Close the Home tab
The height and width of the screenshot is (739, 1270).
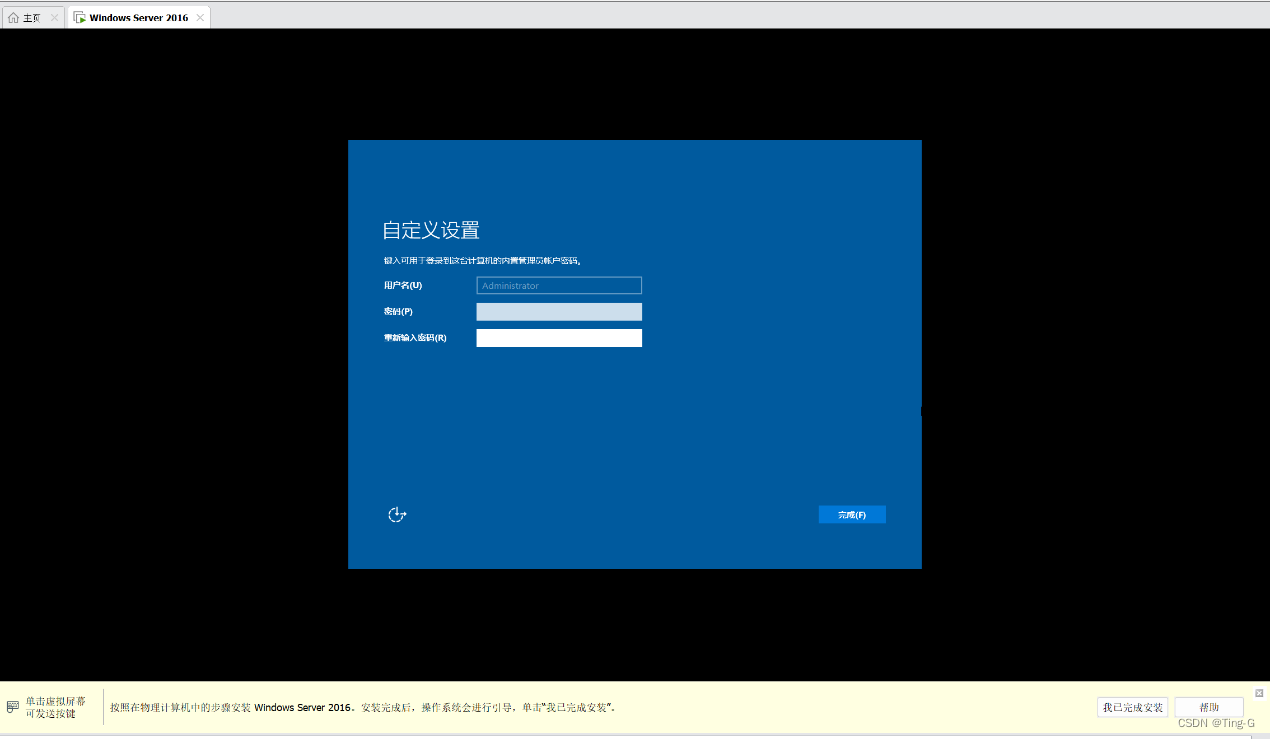click(54, 18)
